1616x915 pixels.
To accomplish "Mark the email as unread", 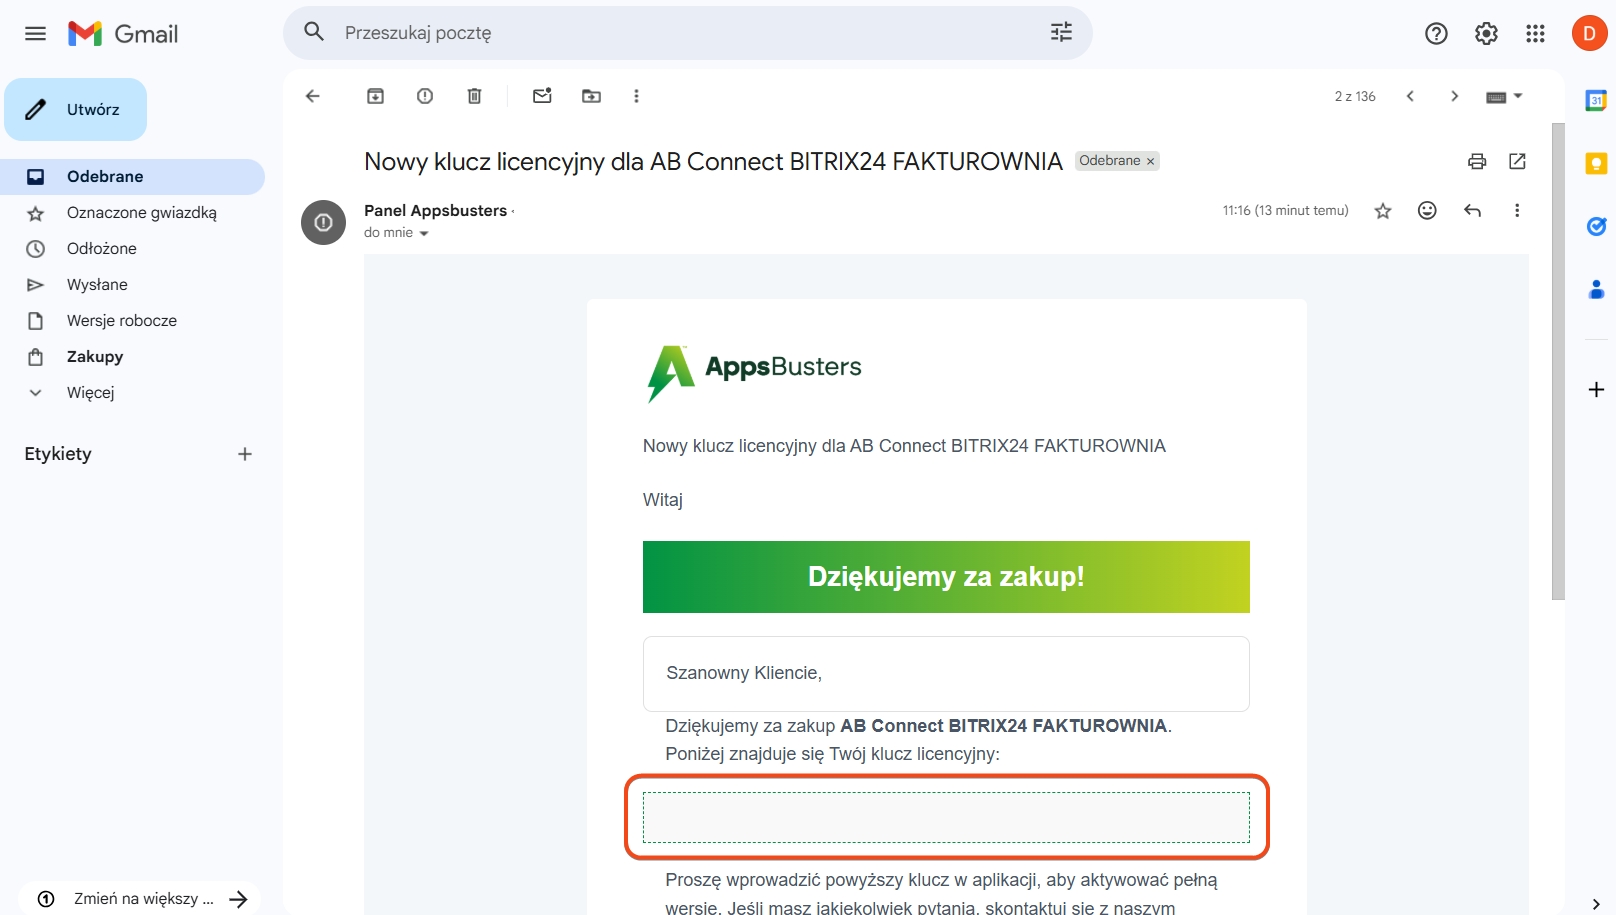I will 542,96.
